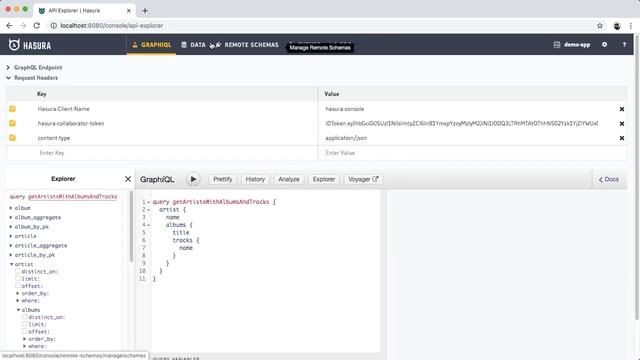
Task: Open Voyager in new window
Action: point(363,179)
